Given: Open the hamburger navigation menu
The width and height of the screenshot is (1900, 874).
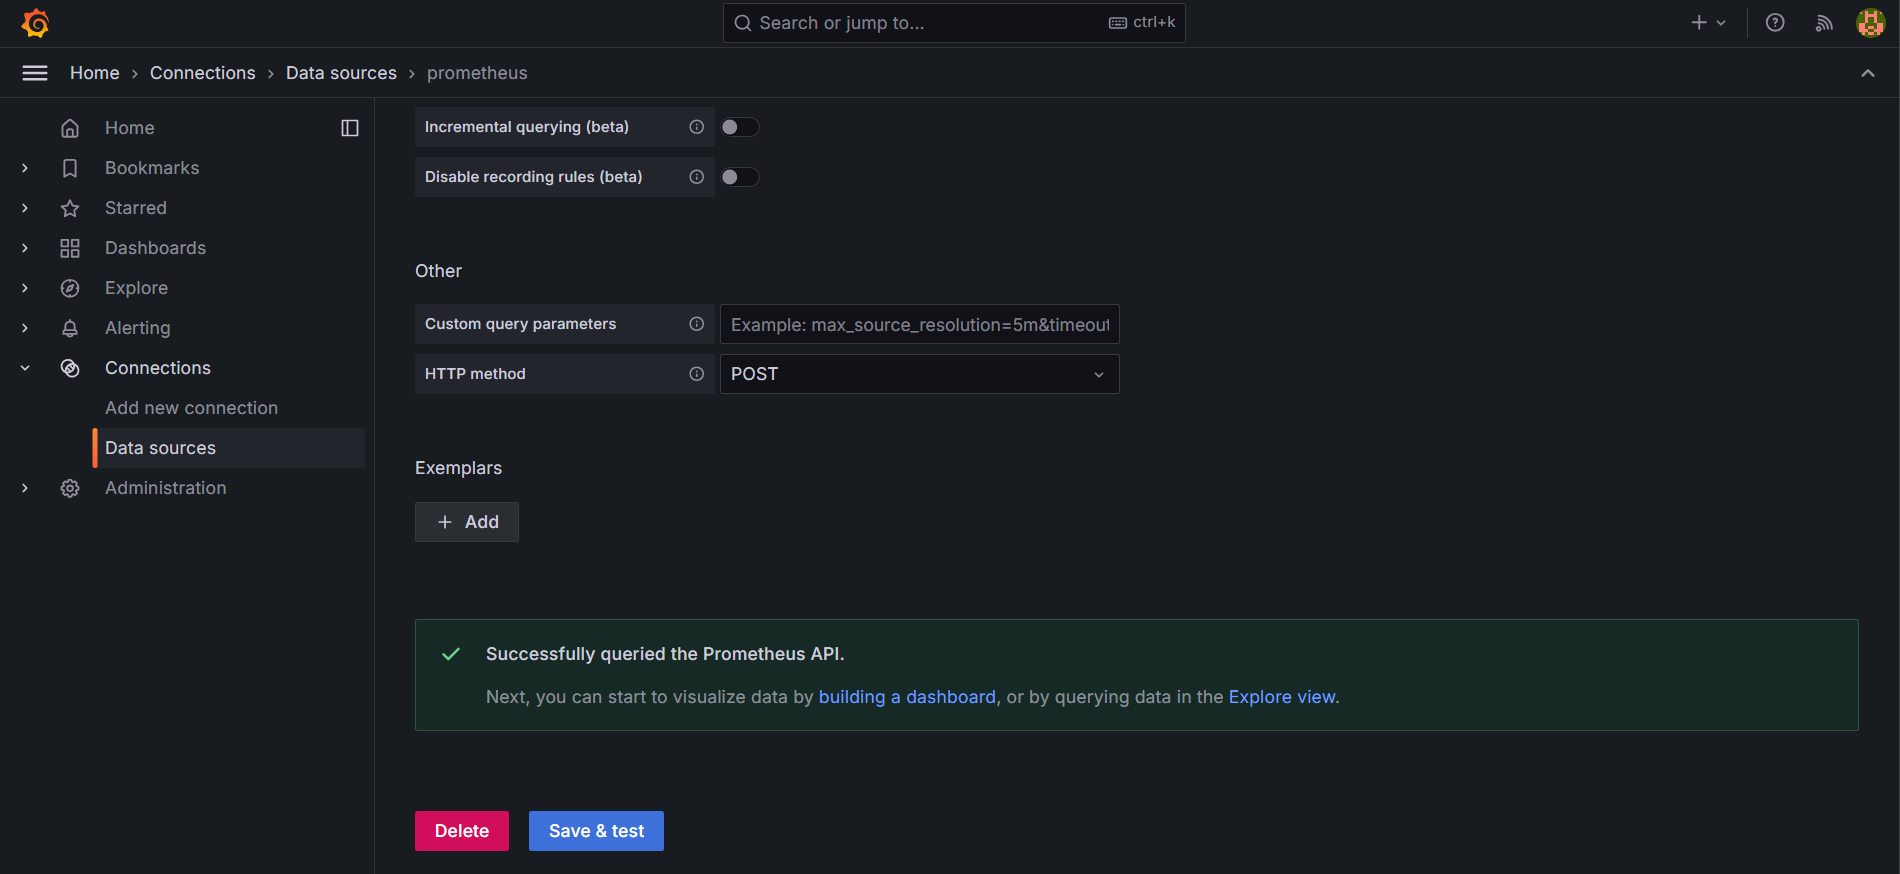Looking at the screenshot, I should [35, 73].
